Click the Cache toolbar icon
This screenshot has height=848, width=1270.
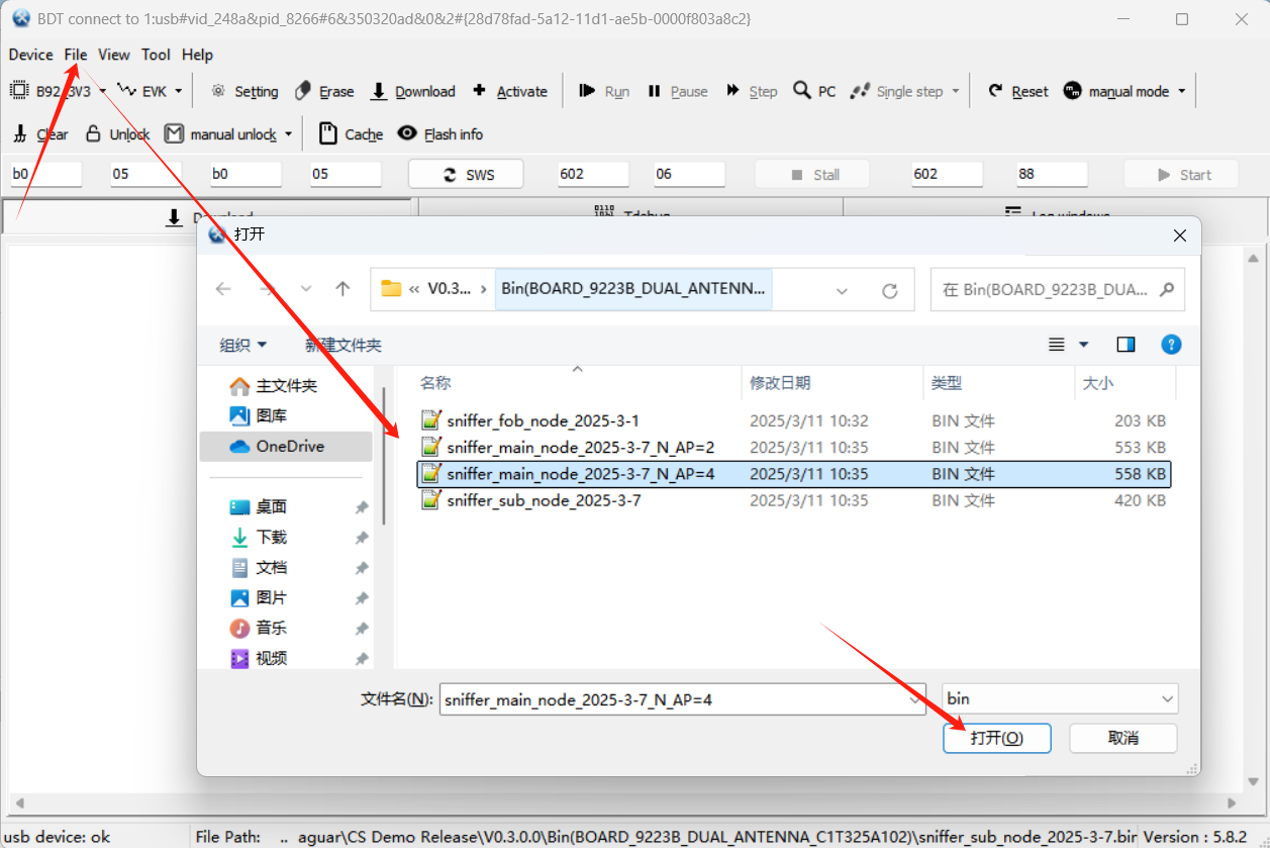coord(327,134)
